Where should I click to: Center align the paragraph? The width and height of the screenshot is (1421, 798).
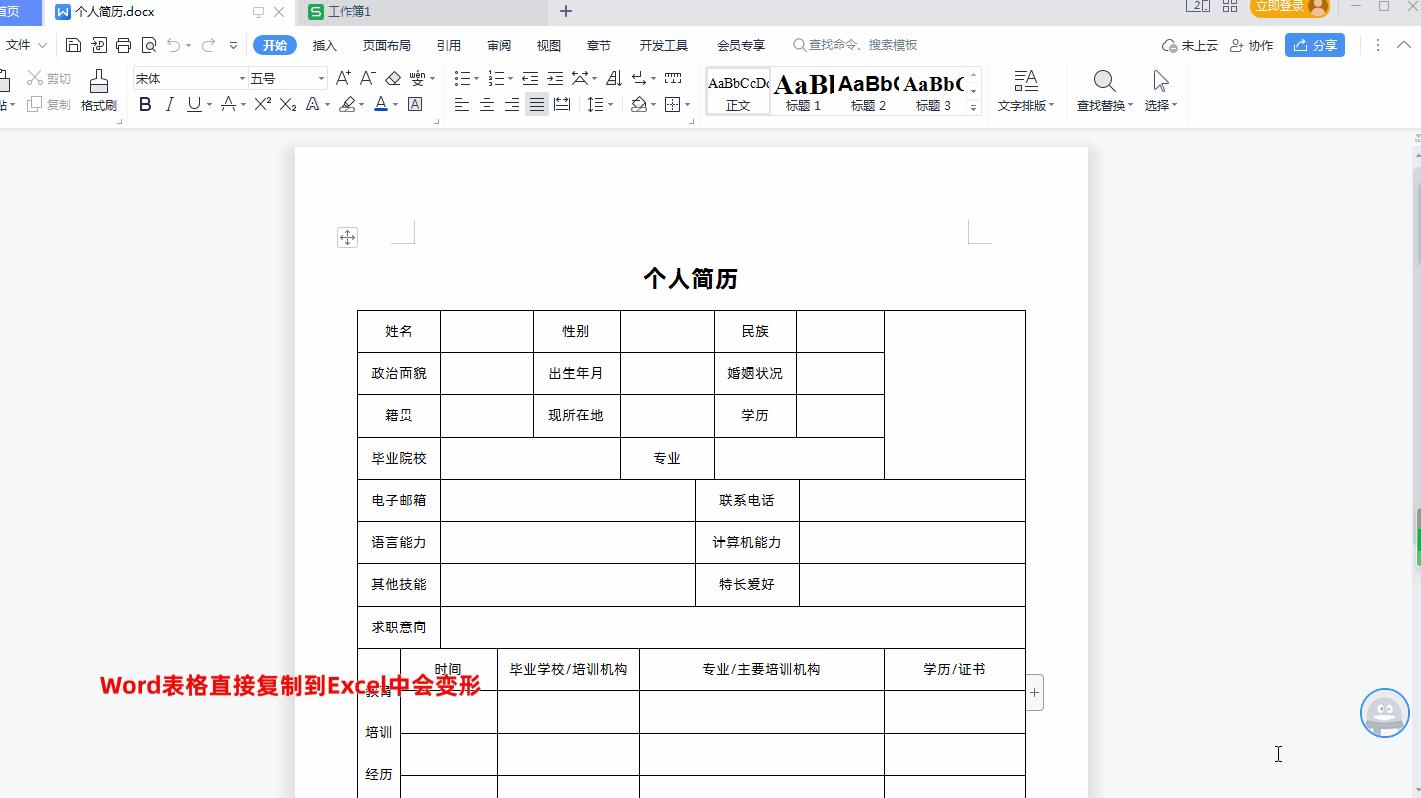486,103
